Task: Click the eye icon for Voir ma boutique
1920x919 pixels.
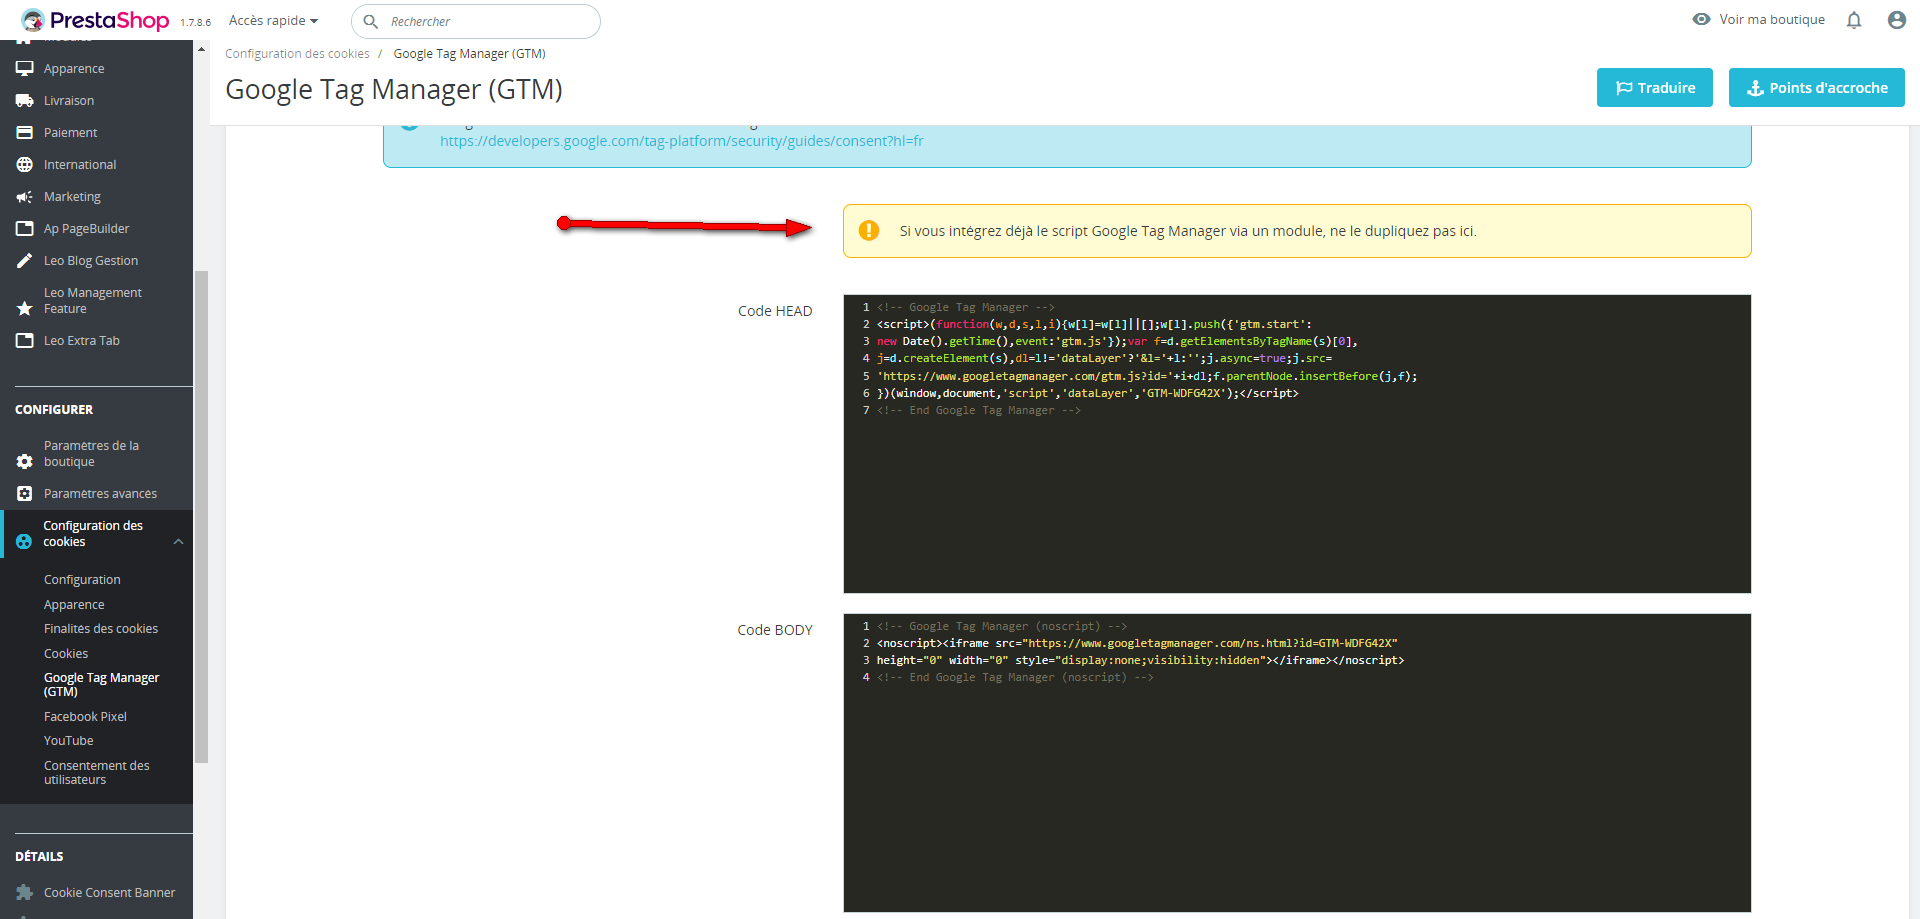Action: (x=1701, y=20)
